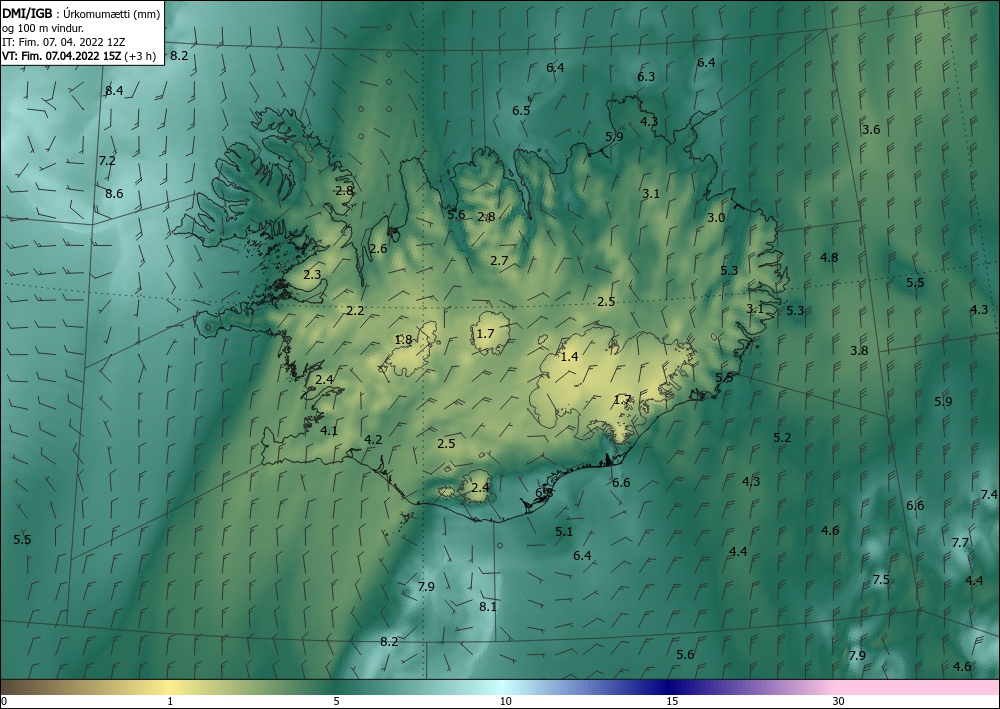1000x709 pixels.
Task: Click the '5.1' value south of Iceland
Action: (x=564, y=531)
